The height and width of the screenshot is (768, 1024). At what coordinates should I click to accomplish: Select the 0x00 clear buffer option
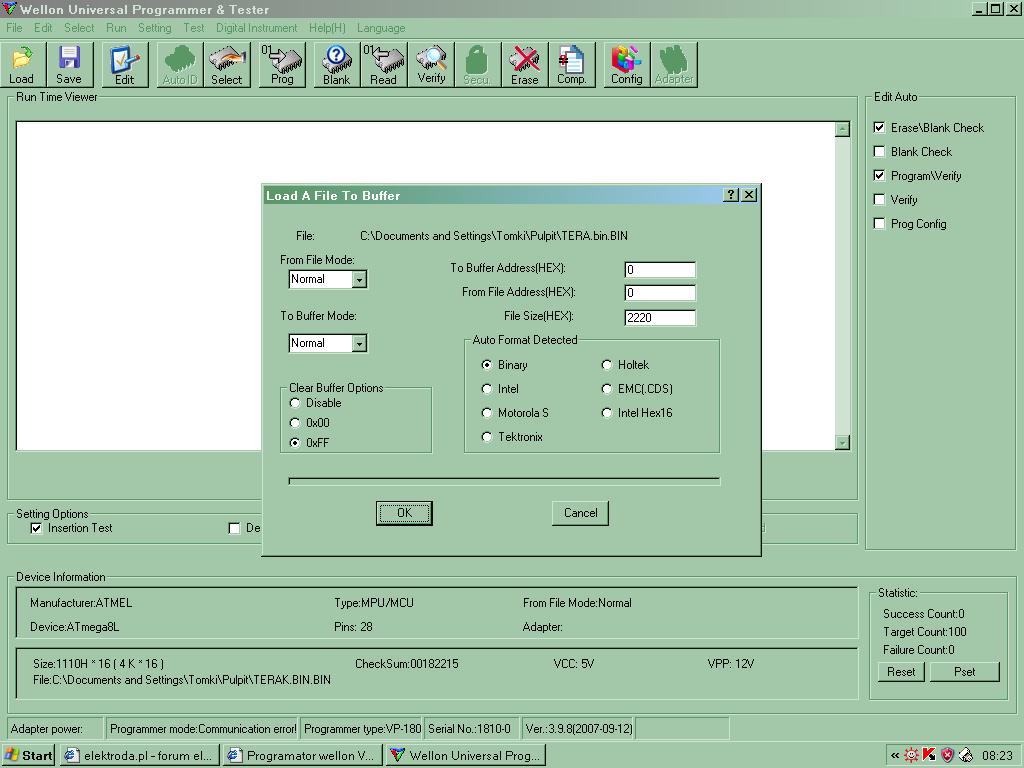point(295,423)
